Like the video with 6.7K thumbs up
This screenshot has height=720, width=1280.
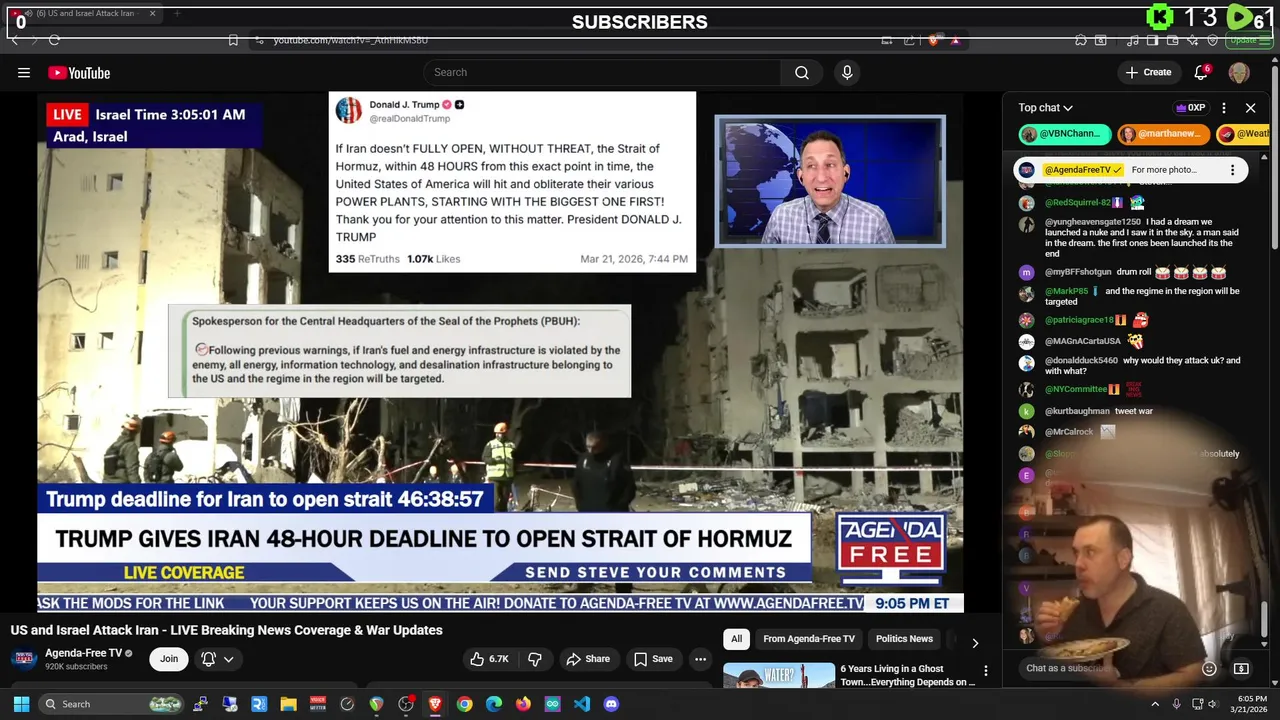489,659
